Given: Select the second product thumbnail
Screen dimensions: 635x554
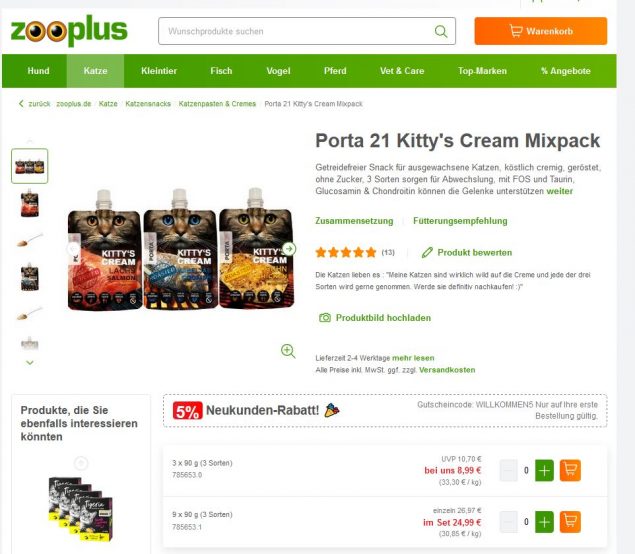Looking at the screenshot, I should click(x=30, y=203).
